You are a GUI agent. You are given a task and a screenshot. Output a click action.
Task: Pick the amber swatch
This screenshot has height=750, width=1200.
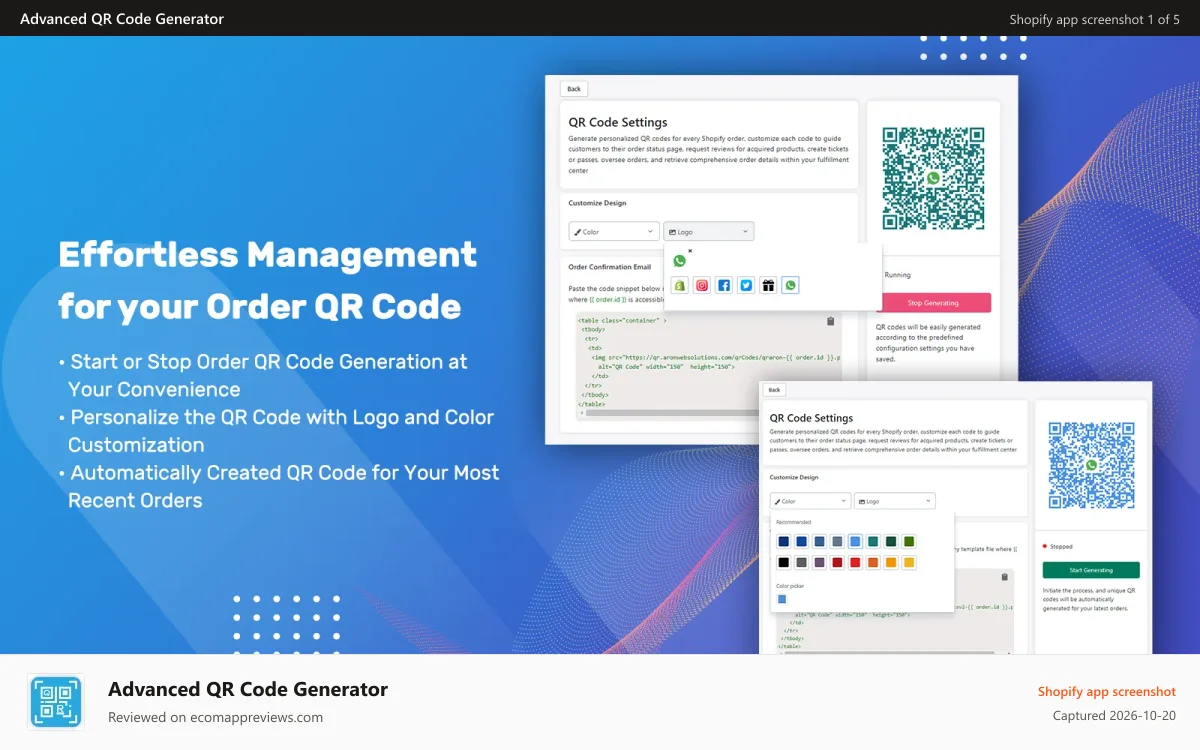pyautogui.click(x=891, y=563)
